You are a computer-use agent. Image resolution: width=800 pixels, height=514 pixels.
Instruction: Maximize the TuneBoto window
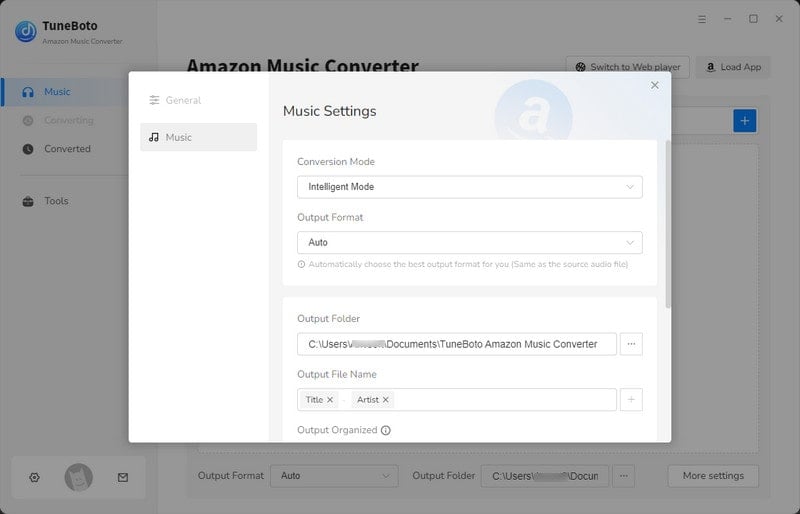(753, 19)
